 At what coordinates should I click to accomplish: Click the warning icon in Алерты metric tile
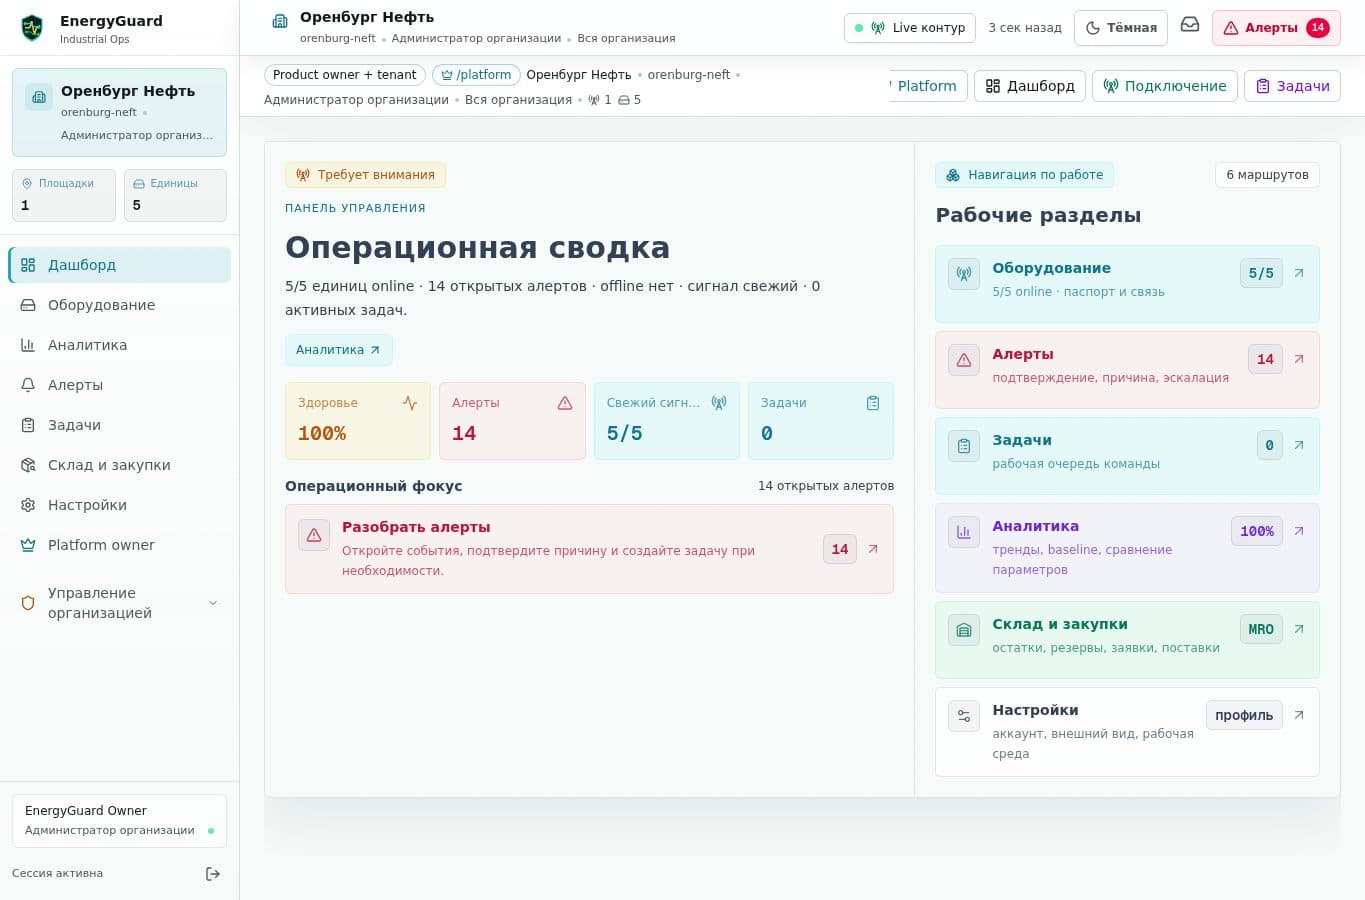[x=565, y=403]
